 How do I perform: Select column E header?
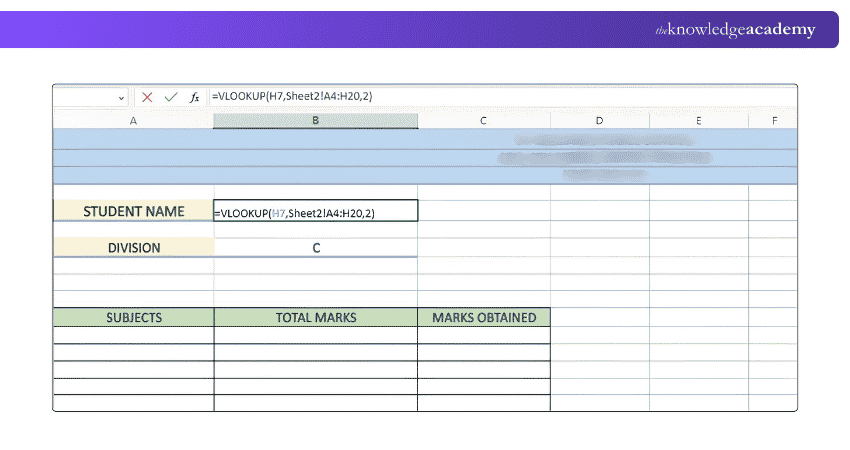699,121
